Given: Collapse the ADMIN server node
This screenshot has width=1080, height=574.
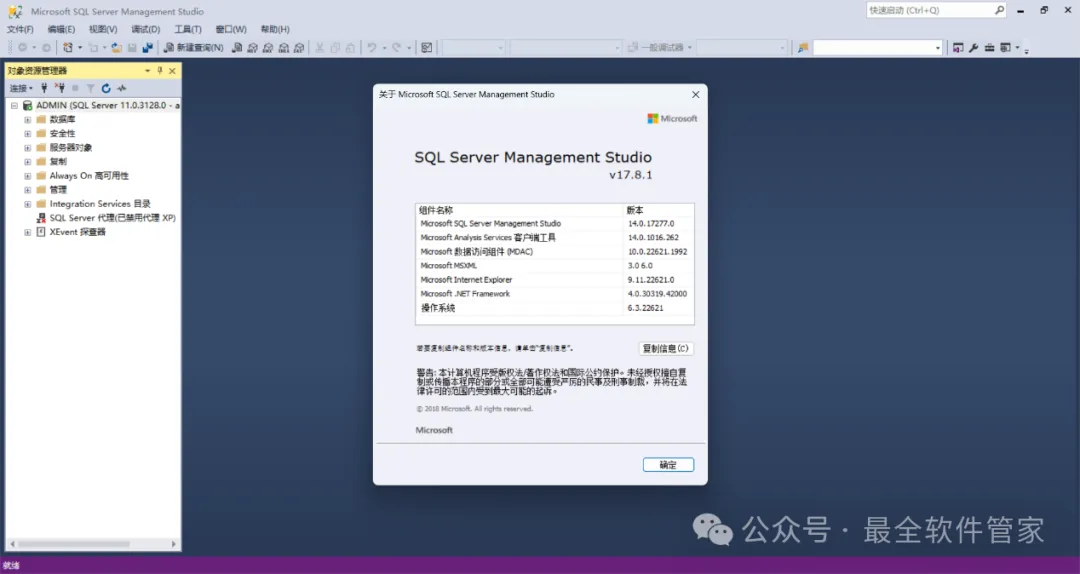Looking at the screenshot, I should (x=14, y=105).
